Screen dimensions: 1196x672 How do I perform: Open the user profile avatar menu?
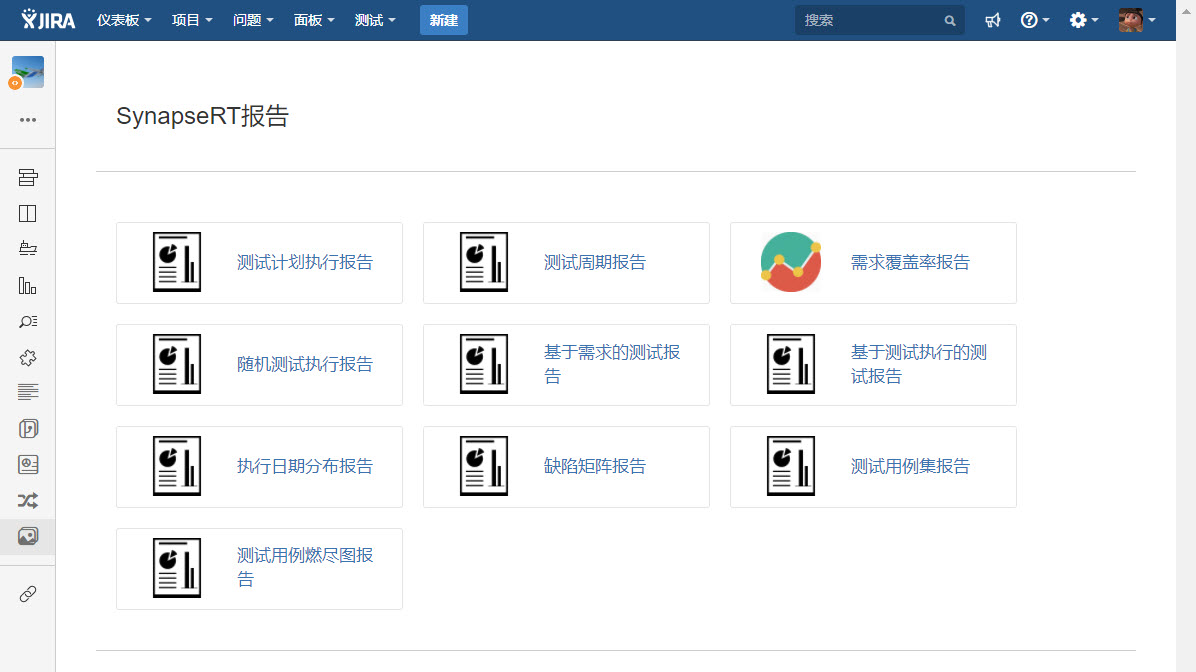(1137, 20)
